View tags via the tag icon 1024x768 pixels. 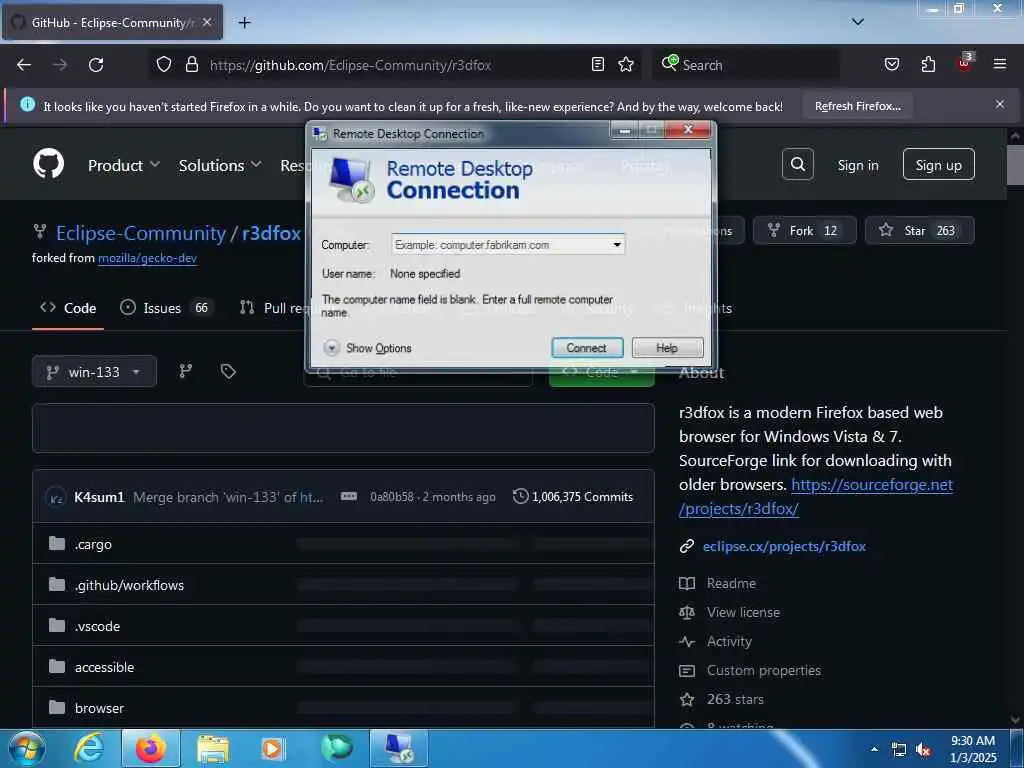pyautogui.click(x=228, y=371)
